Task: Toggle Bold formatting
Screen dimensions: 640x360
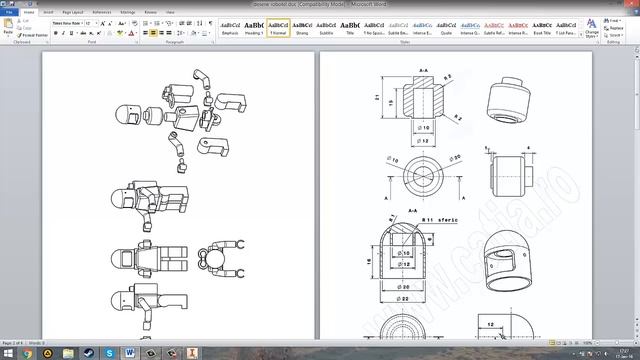Action: 56,33
